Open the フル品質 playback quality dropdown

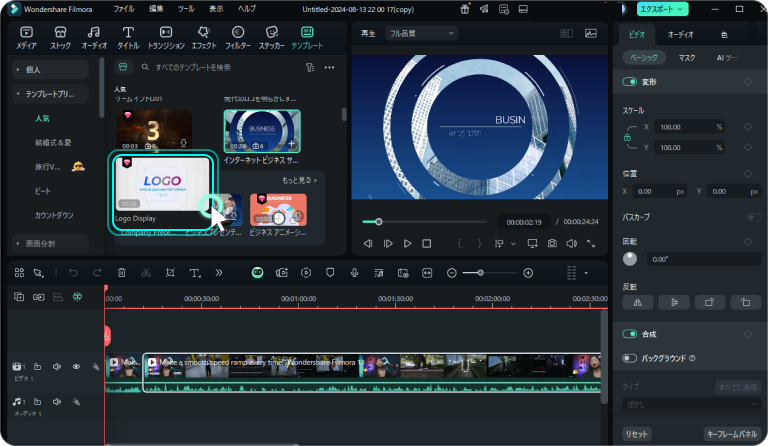point(420,33)
